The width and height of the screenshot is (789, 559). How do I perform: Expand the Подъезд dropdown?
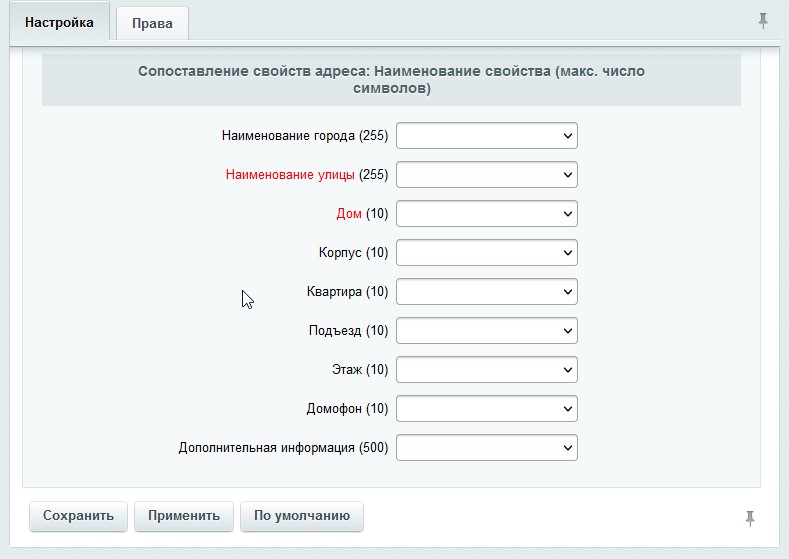pyautogui.click(x=487, y=330)
